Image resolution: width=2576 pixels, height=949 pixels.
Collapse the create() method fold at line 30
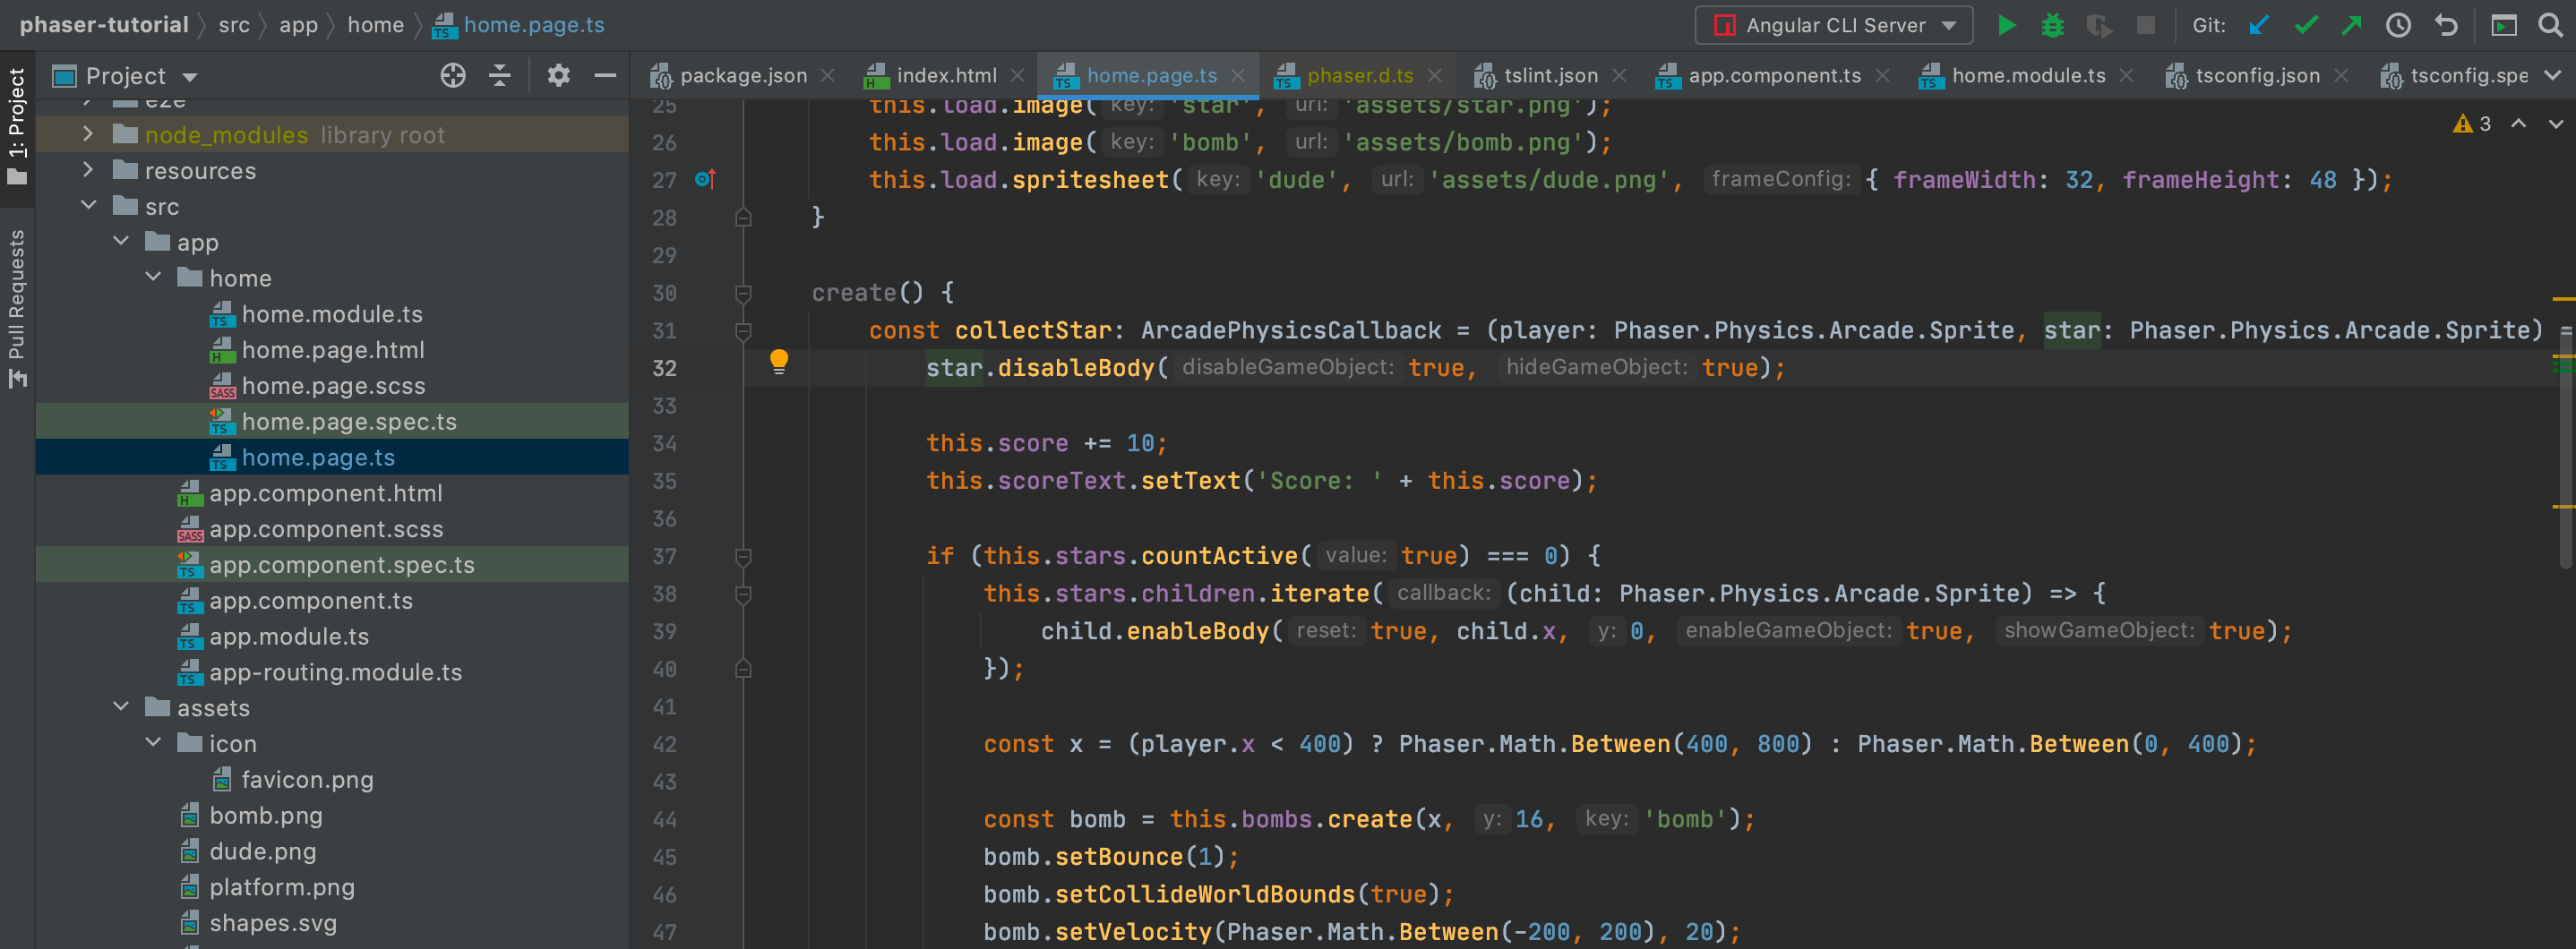tap(743, 293)
